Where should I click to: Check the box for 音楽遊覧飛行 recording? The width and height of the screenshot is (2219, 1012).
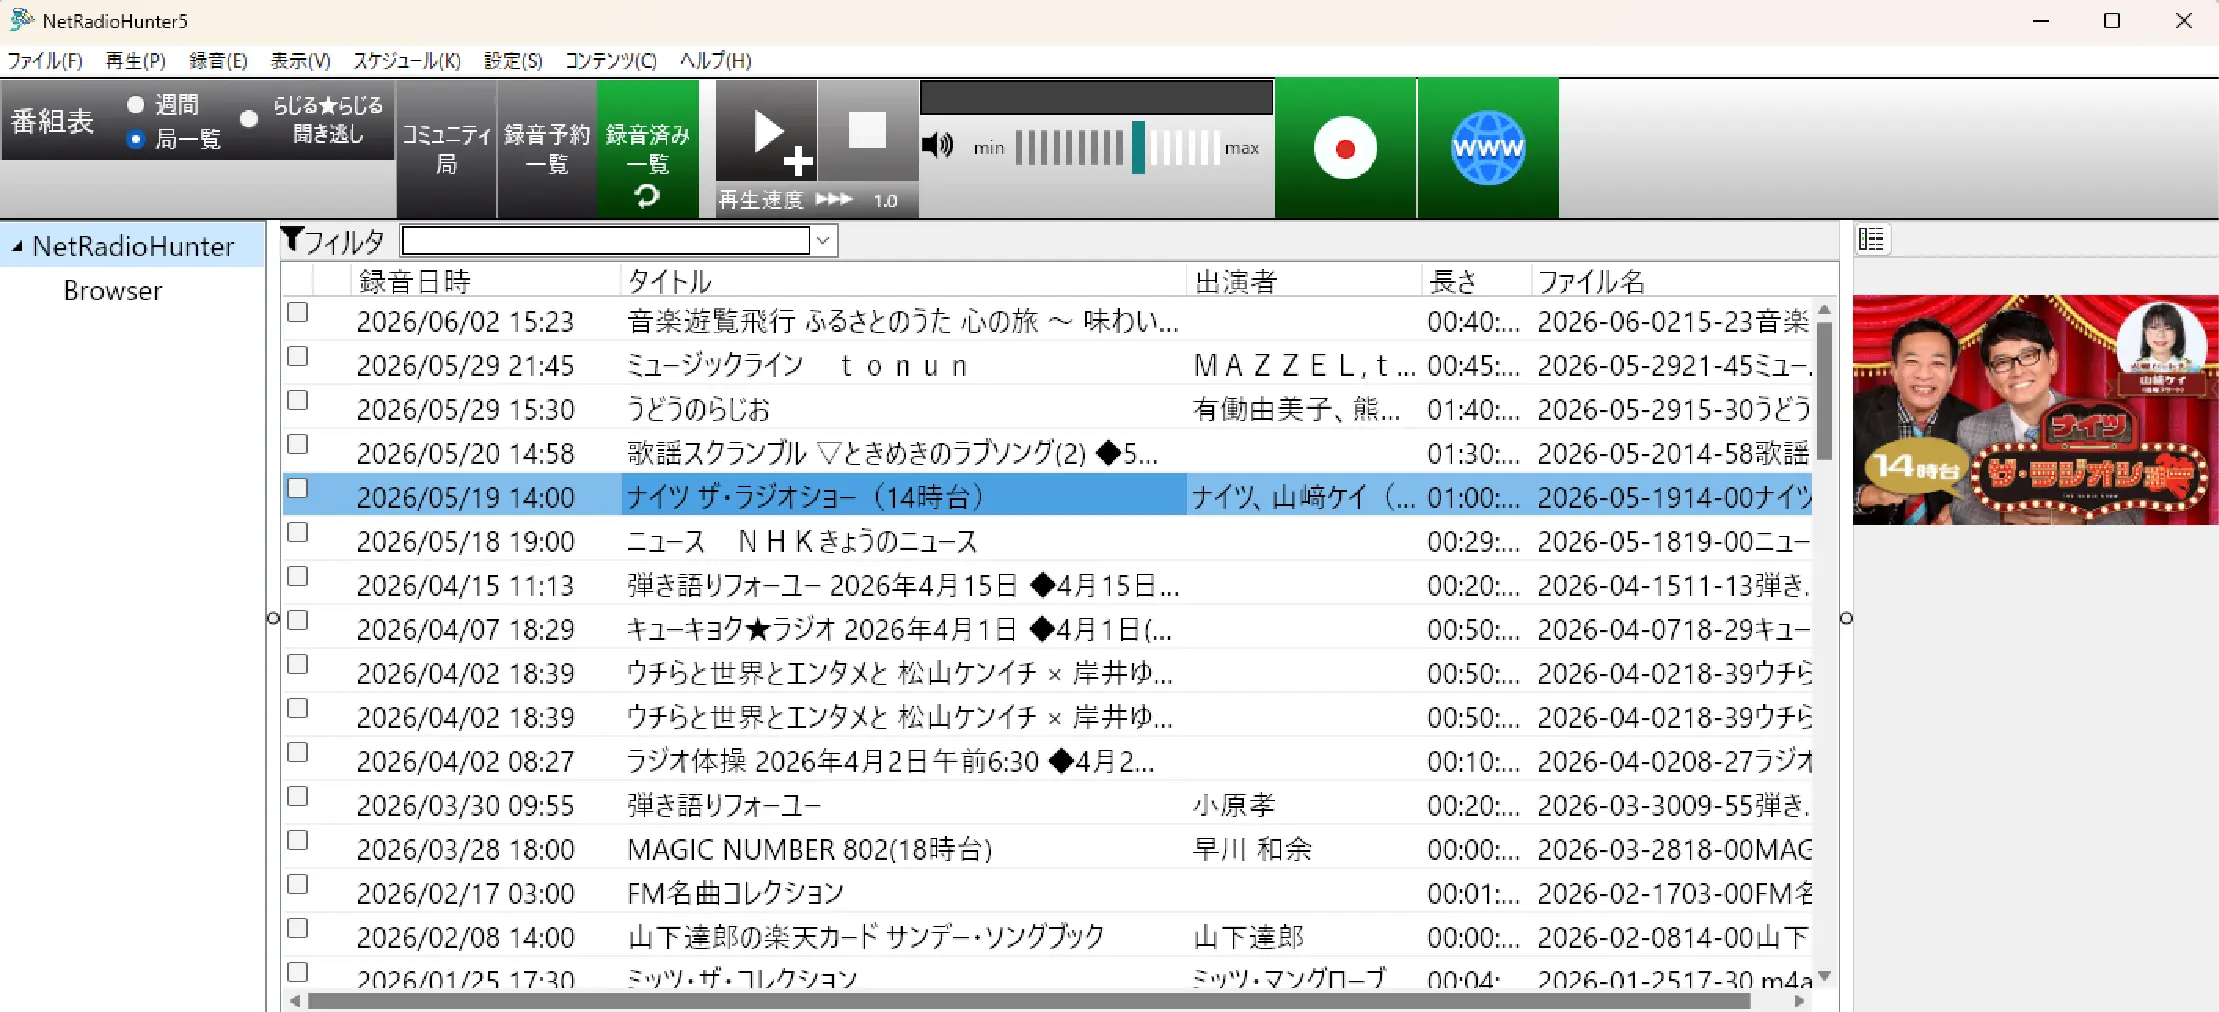tap(297, 312)
